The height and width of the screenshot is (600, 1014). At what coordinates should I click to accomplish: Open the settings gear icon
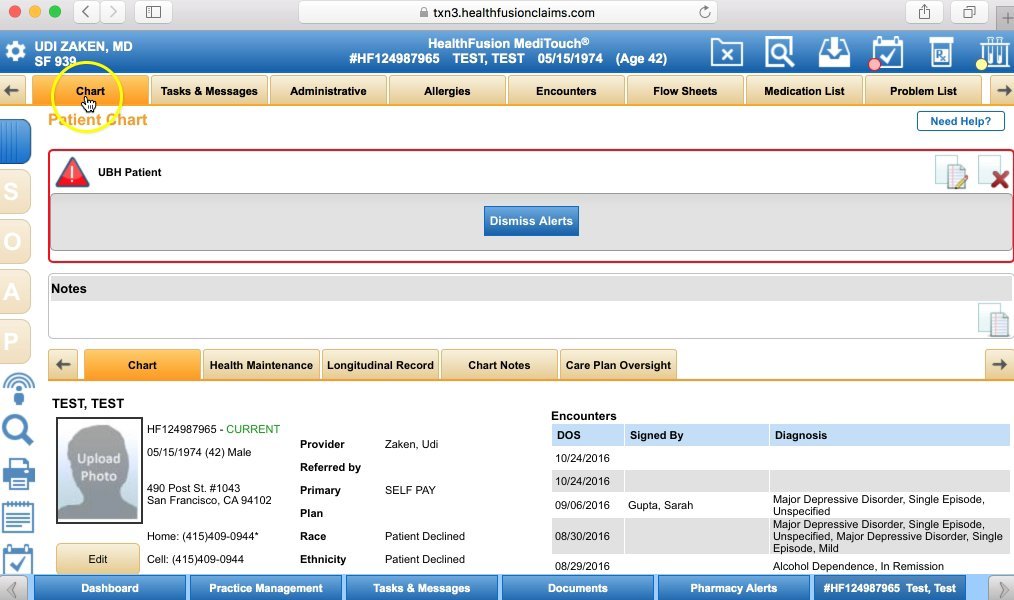15,51
